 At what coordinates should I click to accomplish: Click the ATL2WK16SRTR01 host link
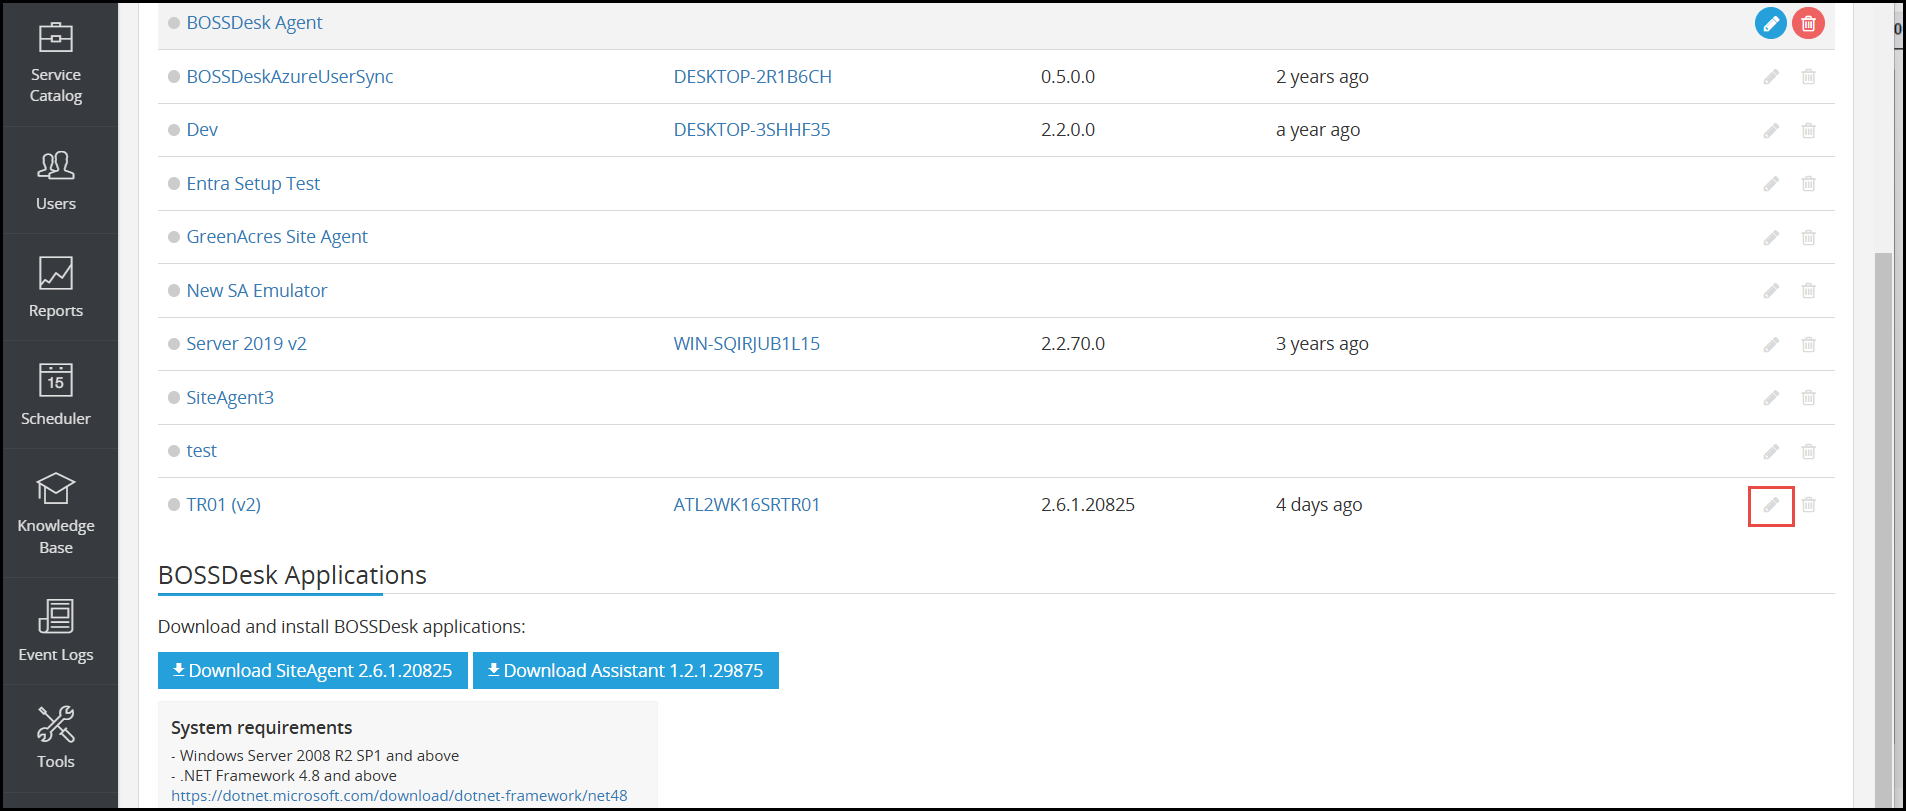tap(746, 505)
